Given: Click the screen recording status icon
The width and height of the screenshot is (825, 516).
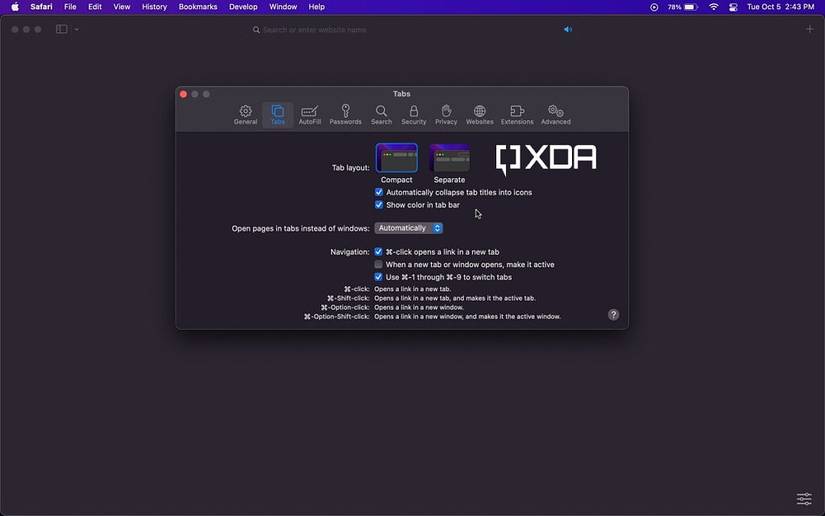Looking at the screenshot, I should (x=653, y=7).
